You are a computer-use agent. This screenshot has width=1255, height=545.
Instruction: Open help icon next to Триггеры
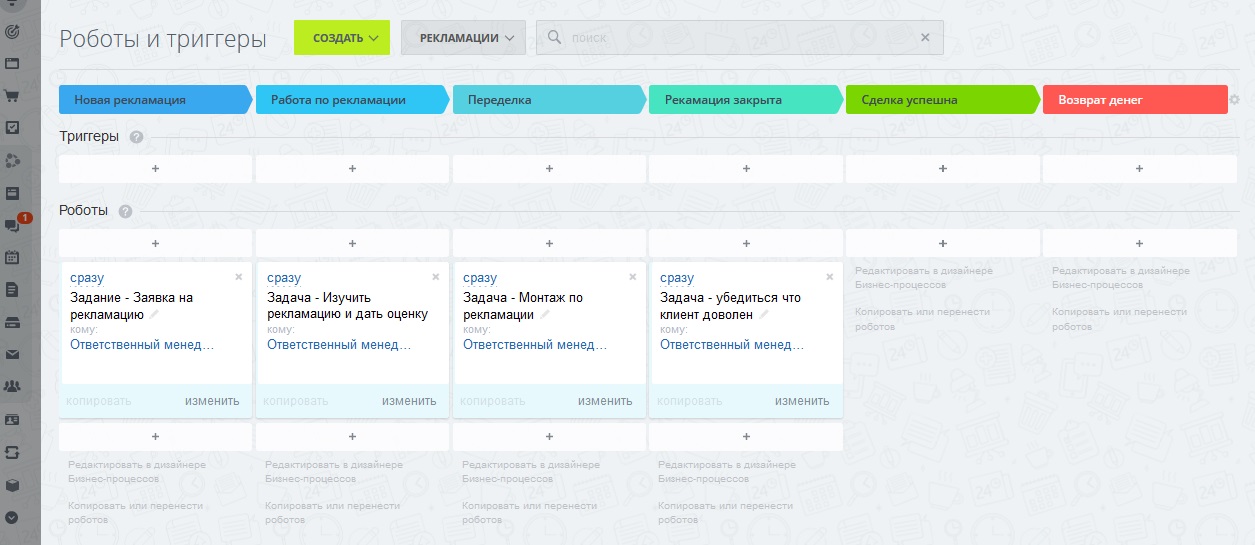pos(136,137)
